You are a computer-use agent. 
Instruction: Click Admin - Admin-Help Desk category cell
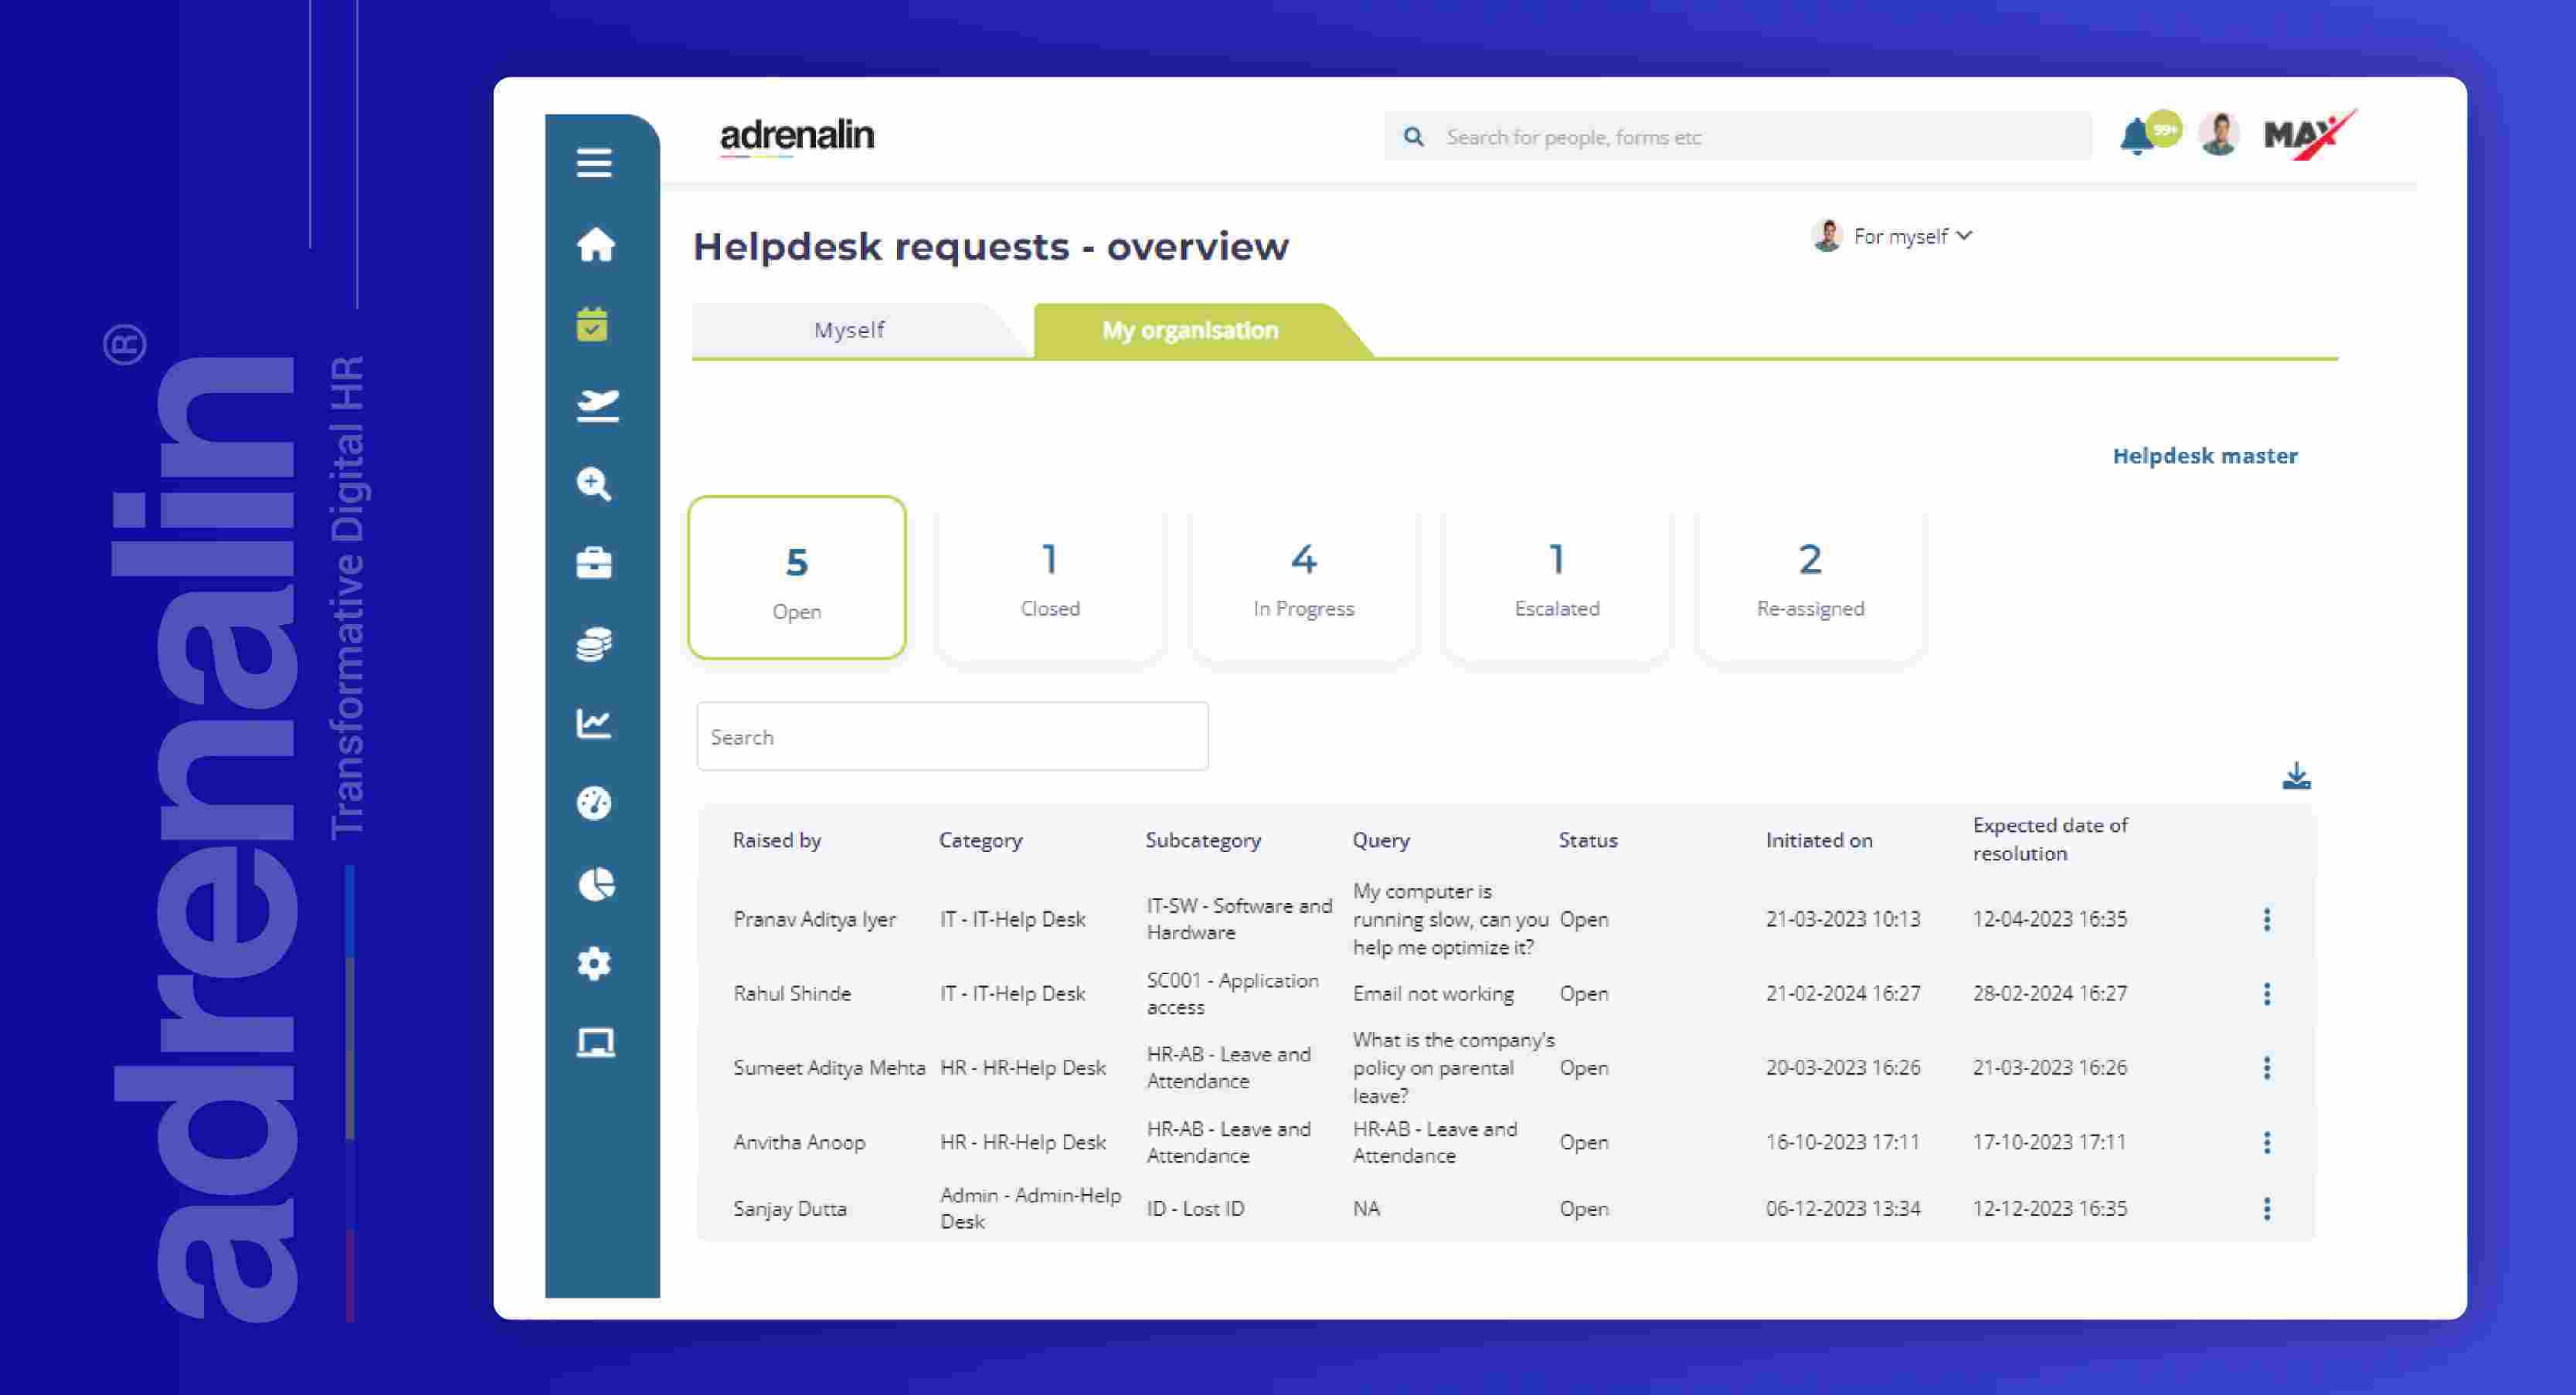coord(1030,1208)
